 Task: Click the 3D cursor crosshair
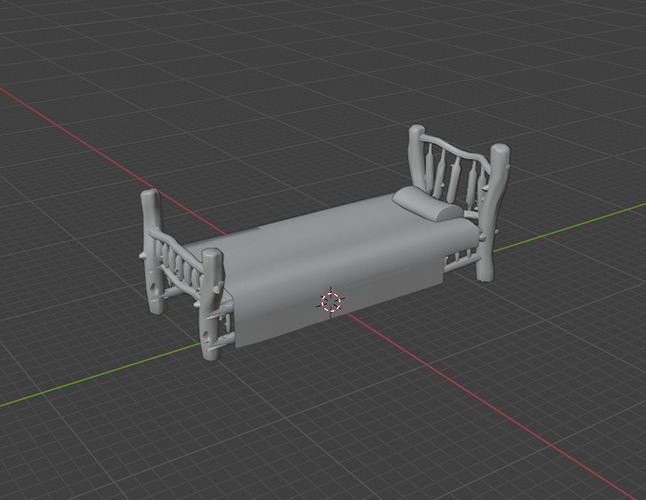331,301
